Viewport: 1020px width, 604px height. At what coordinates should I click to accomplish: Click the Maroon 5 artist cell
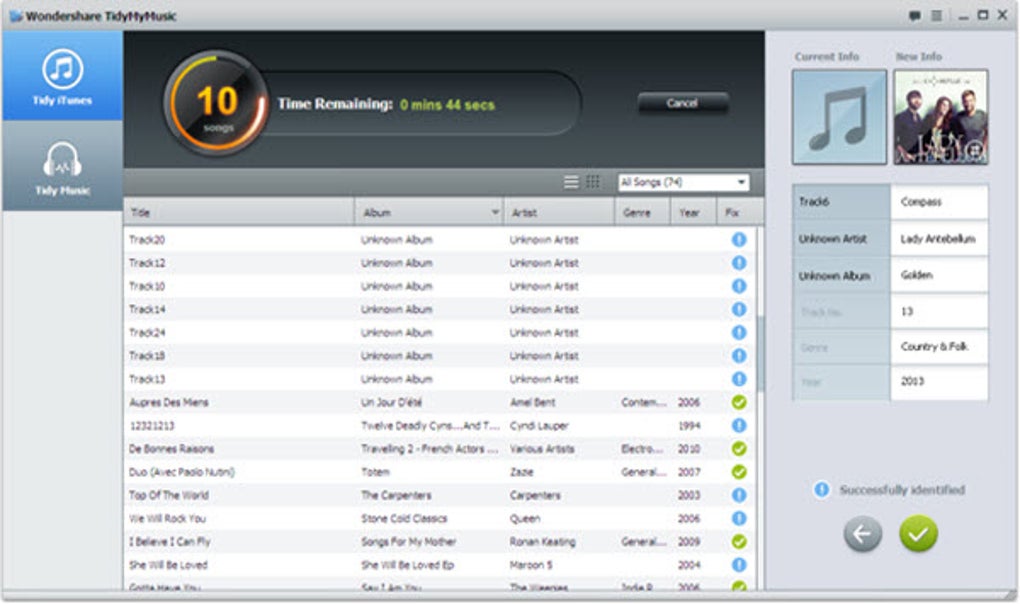[x=531, y=565]
